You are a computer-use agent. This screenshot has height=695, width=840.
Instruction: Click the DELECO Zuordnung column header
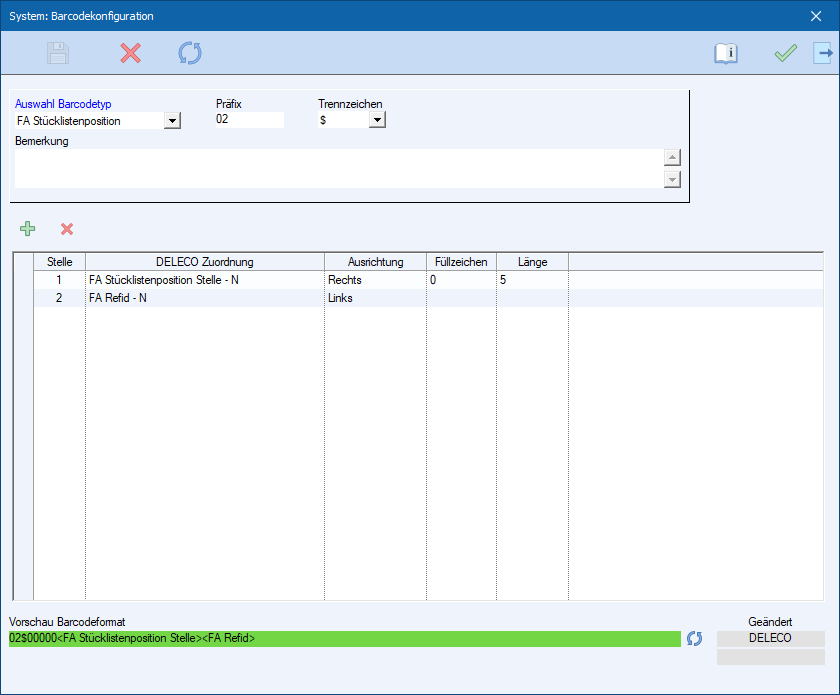(204, 262)
